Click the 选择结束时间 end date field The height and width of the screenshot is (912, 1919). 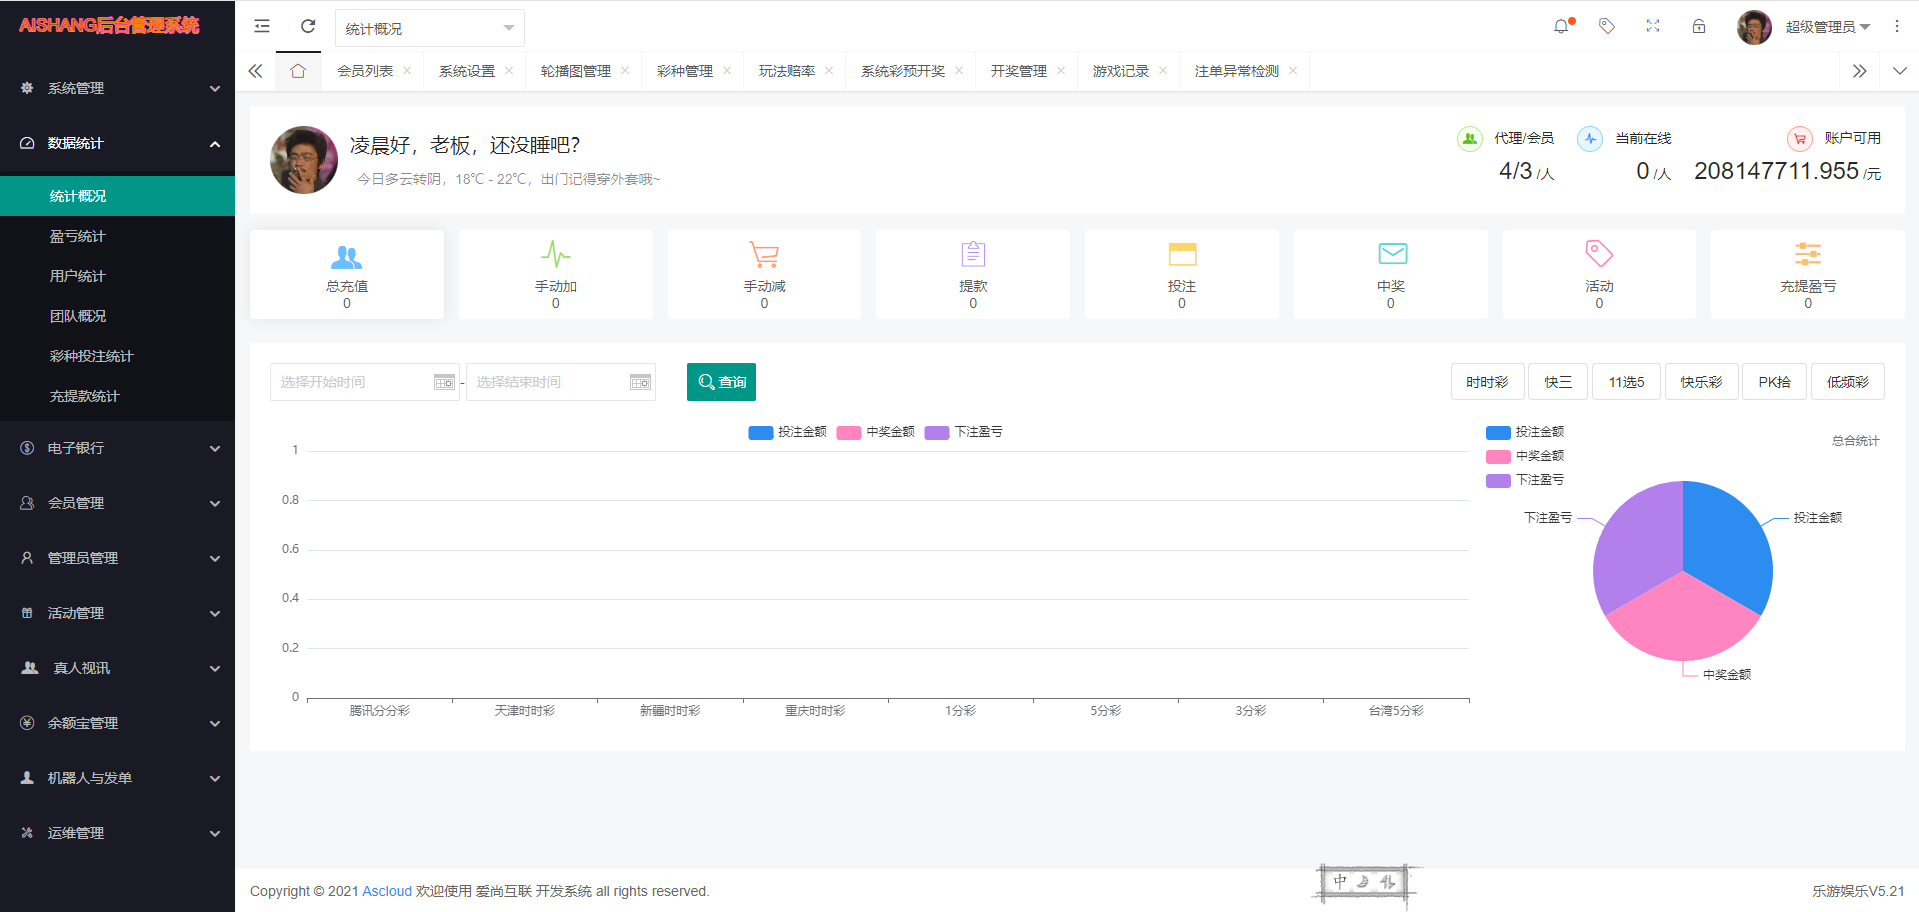[x=548, y=382]
